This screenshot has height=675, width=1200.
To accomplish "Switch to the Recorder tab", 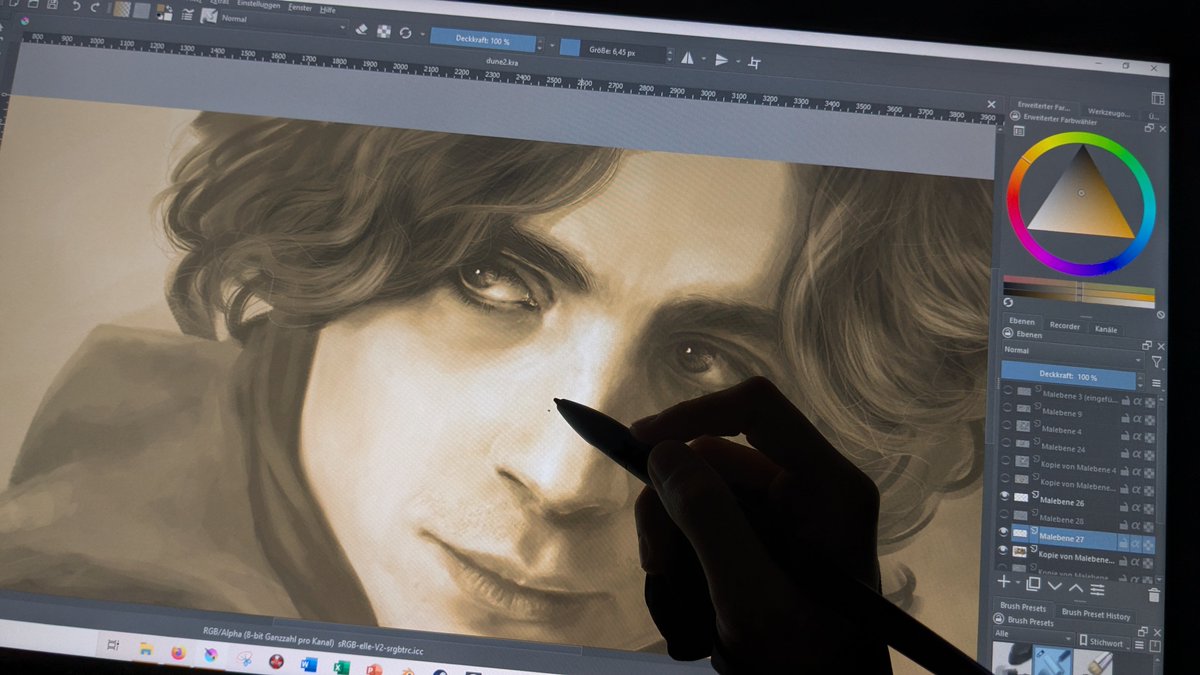I will point(1065,326).
